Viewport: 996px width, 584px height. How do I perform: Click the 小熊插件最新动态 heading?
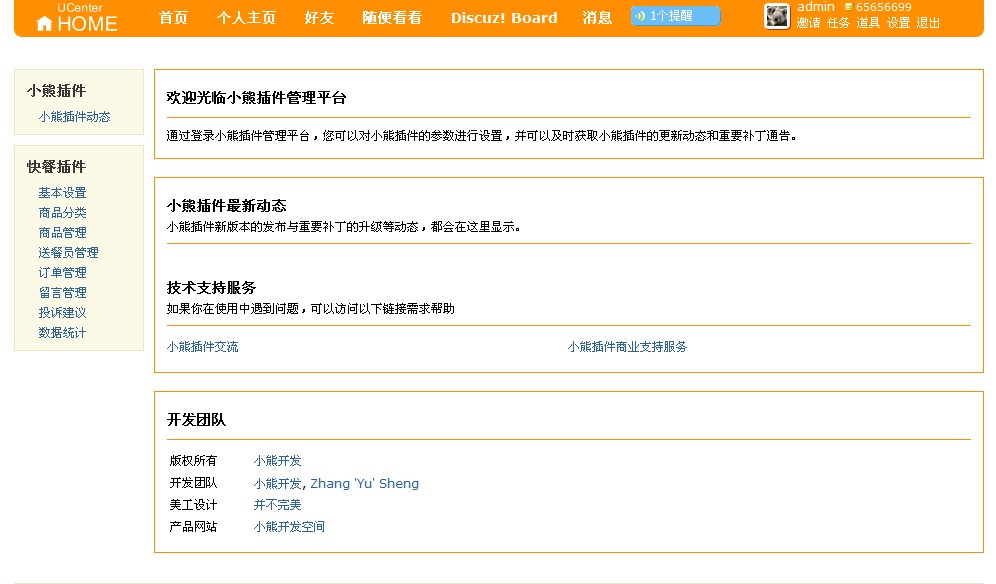point(227,206)
